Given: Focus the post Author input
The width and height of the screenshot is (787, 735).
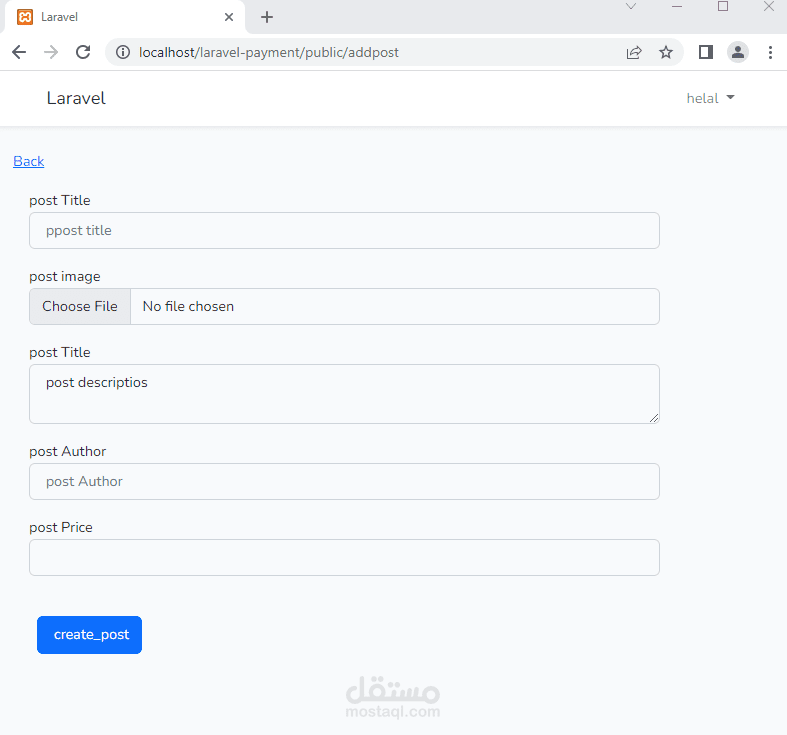Looking at the screenshot, I should 344,481.
